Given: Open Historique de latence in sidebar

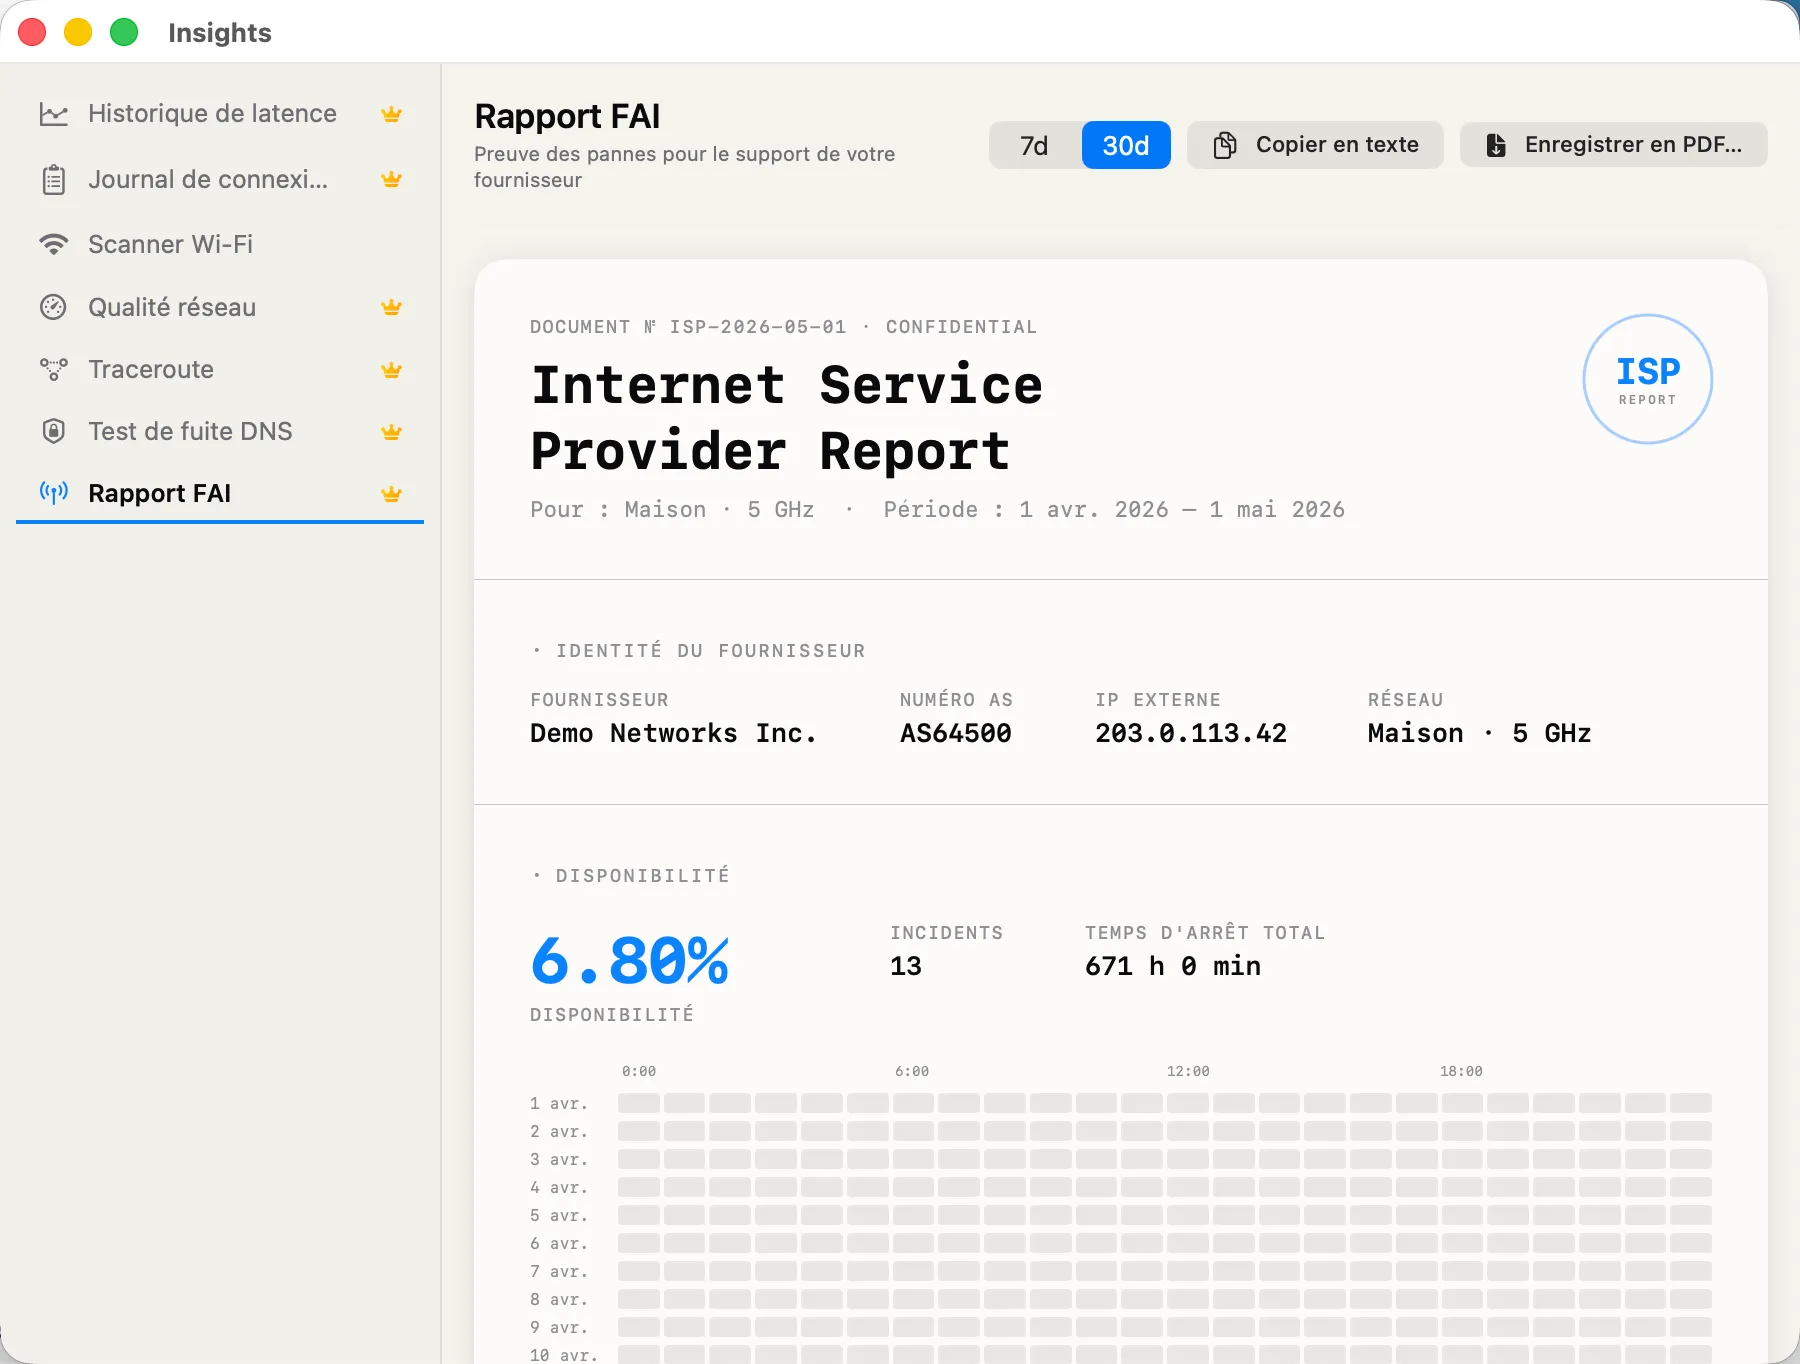Looking at the screenshot, I should tap(220, 114).
